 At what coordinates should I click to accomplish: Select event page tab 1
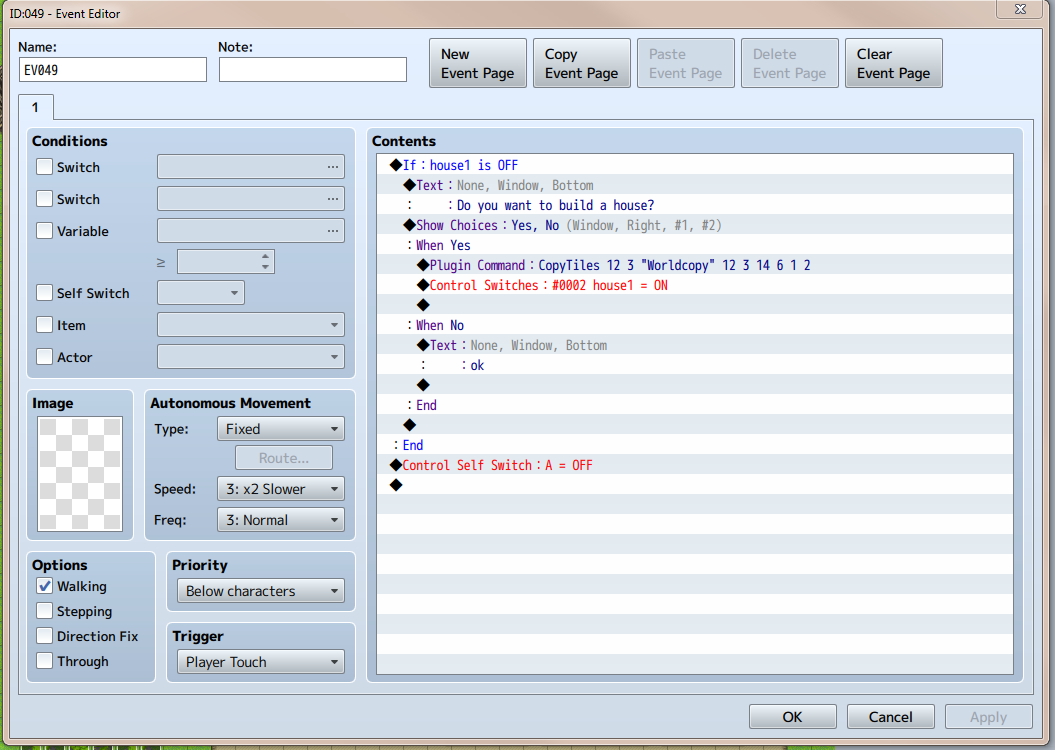pyautogui.click(x=36, y=108)
